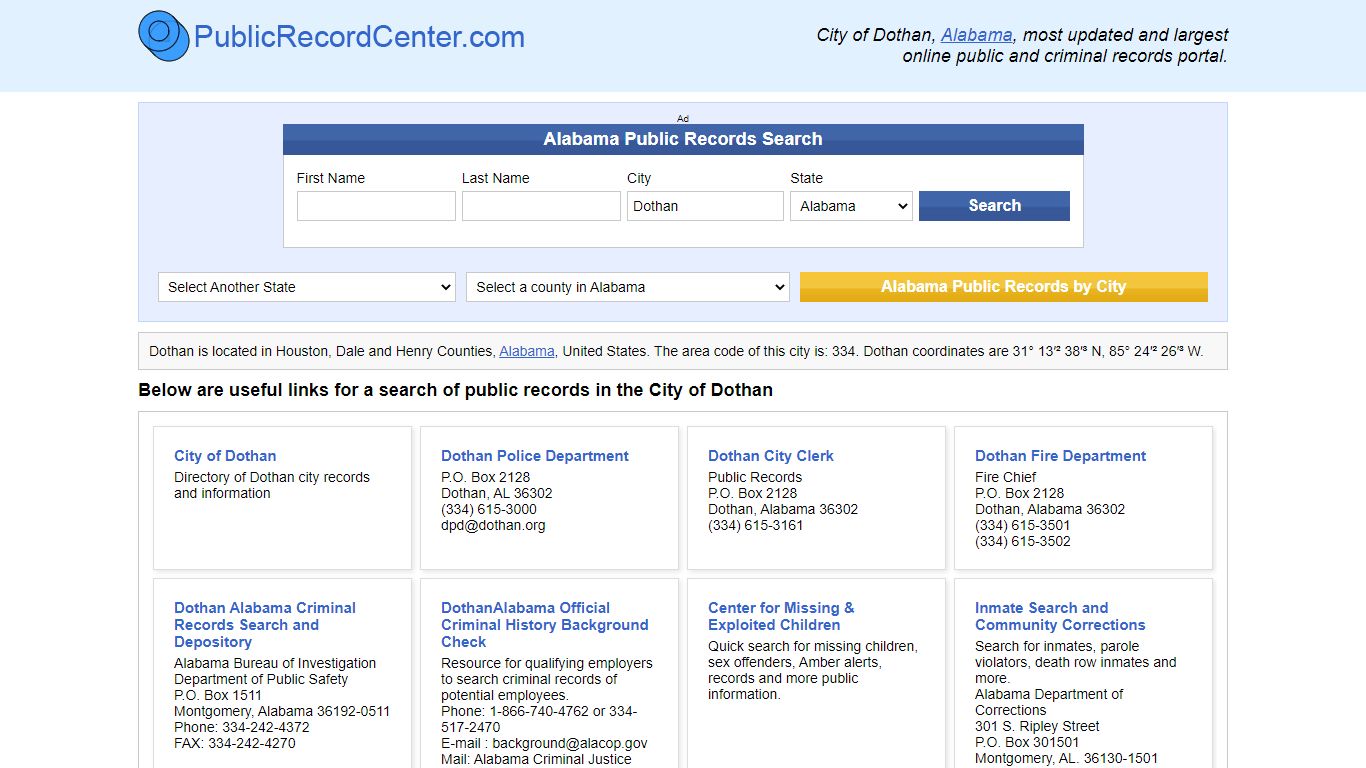
Task: Click the PublicRecordCenter.com logo icon
Action: click(164, 36)
